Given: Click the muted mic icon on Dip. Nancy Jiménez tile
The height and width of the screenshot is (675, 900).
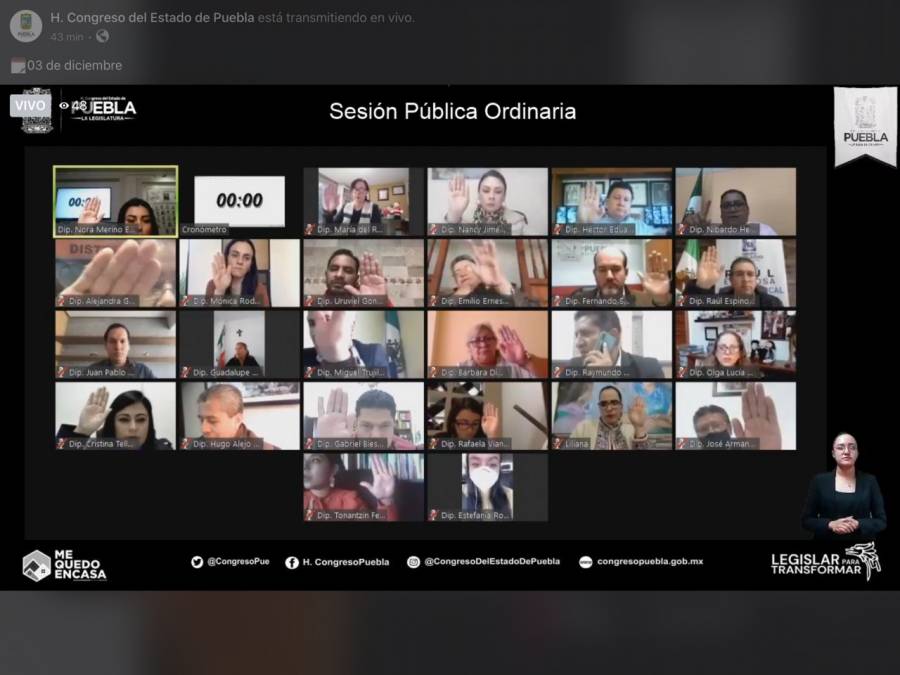Looking at the screenshot, I should point(434,230).
